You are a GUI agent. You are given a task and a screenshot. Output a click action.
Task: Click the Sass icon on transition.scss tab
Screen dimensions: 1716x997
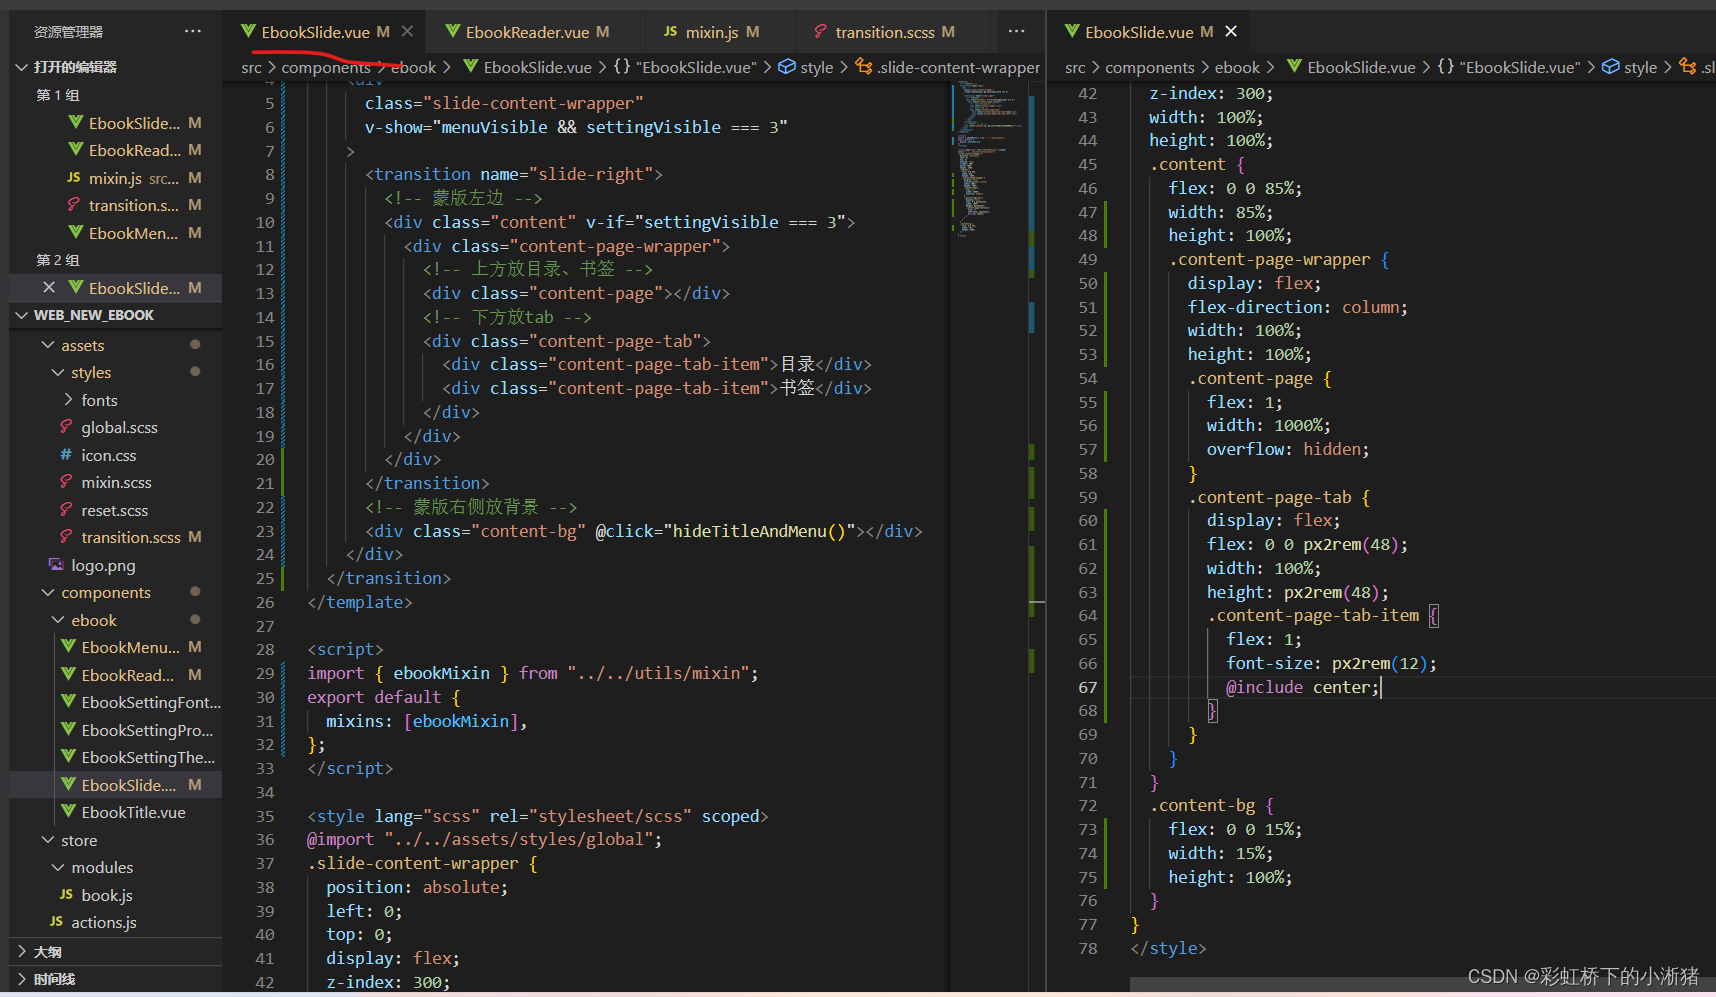click(x=820, y=32)
